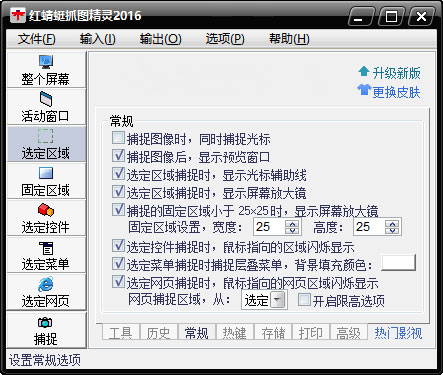Close the 红蜻蜓抓图精灵2016 window
This screenshot has width=443, height=375.
(x=421, y=16)
